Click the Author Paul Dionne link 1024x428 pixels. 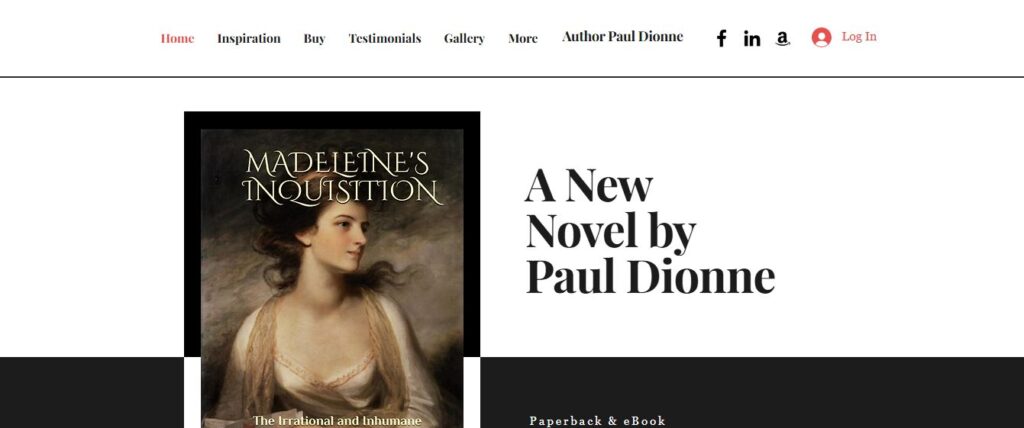622,37
